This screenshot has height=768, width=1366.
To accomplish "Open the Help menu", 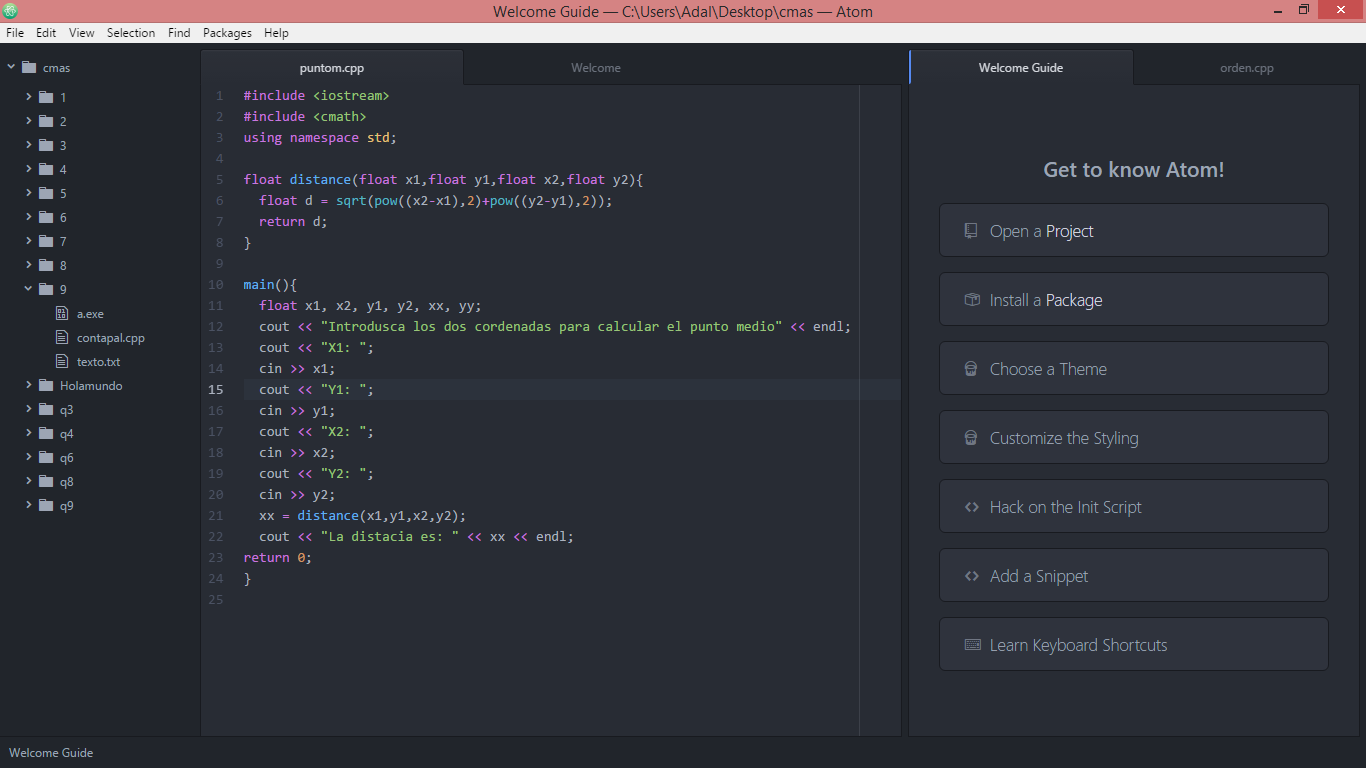I will pyautogui.click(x=276, y=33).
